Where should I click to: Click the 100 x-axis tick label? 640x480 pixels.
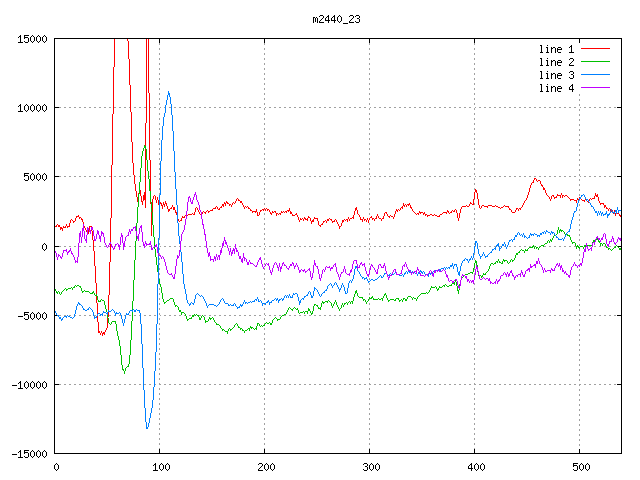161,467
